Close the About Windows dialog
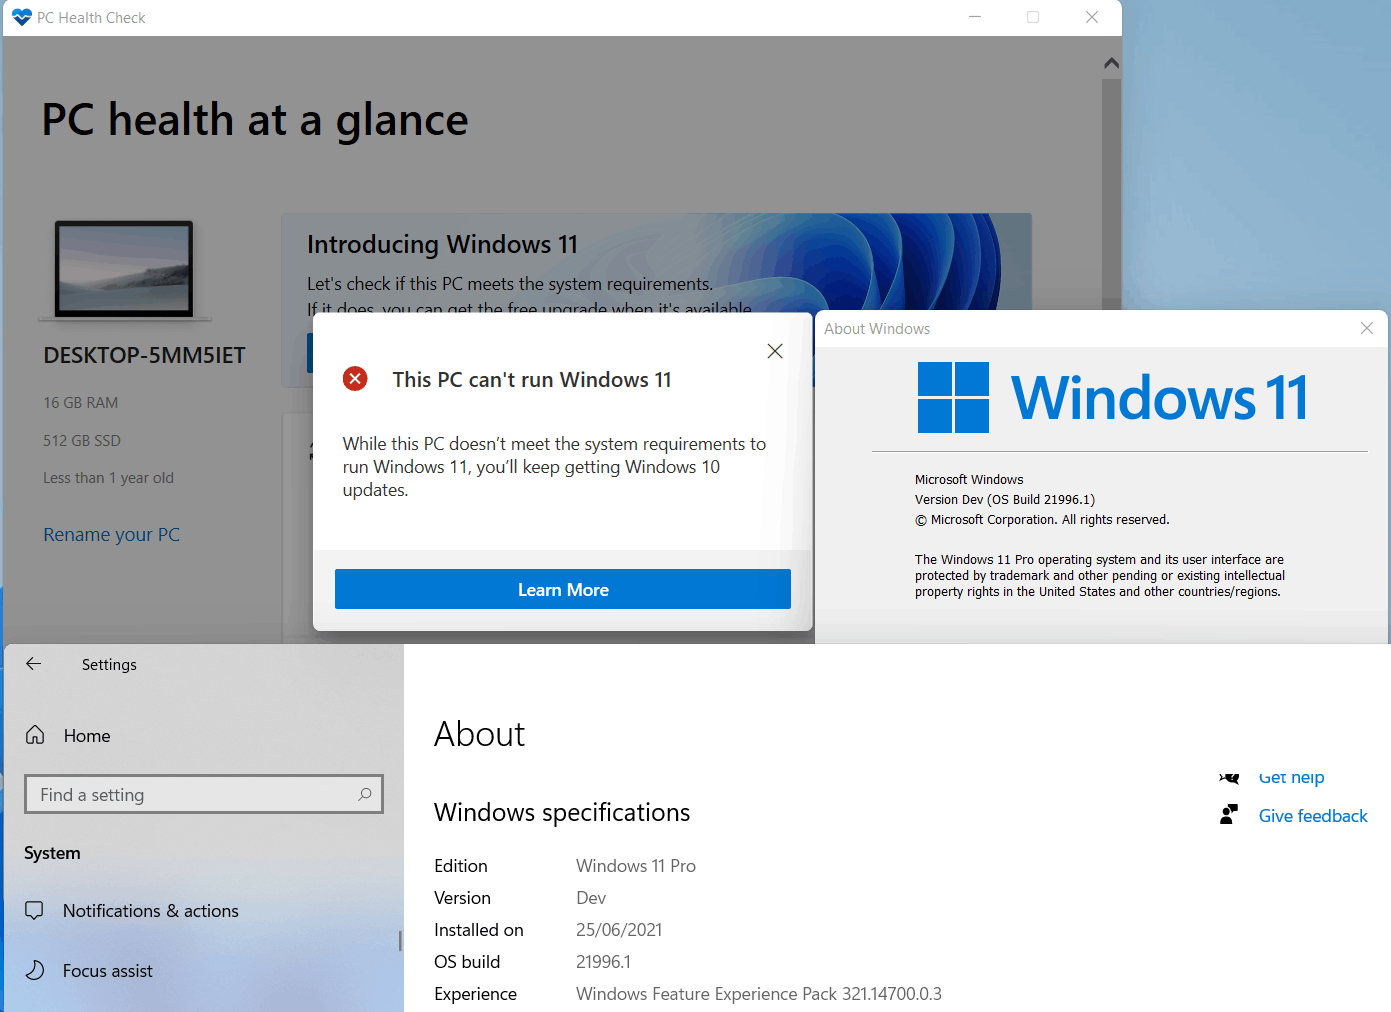 point(1367,328)
